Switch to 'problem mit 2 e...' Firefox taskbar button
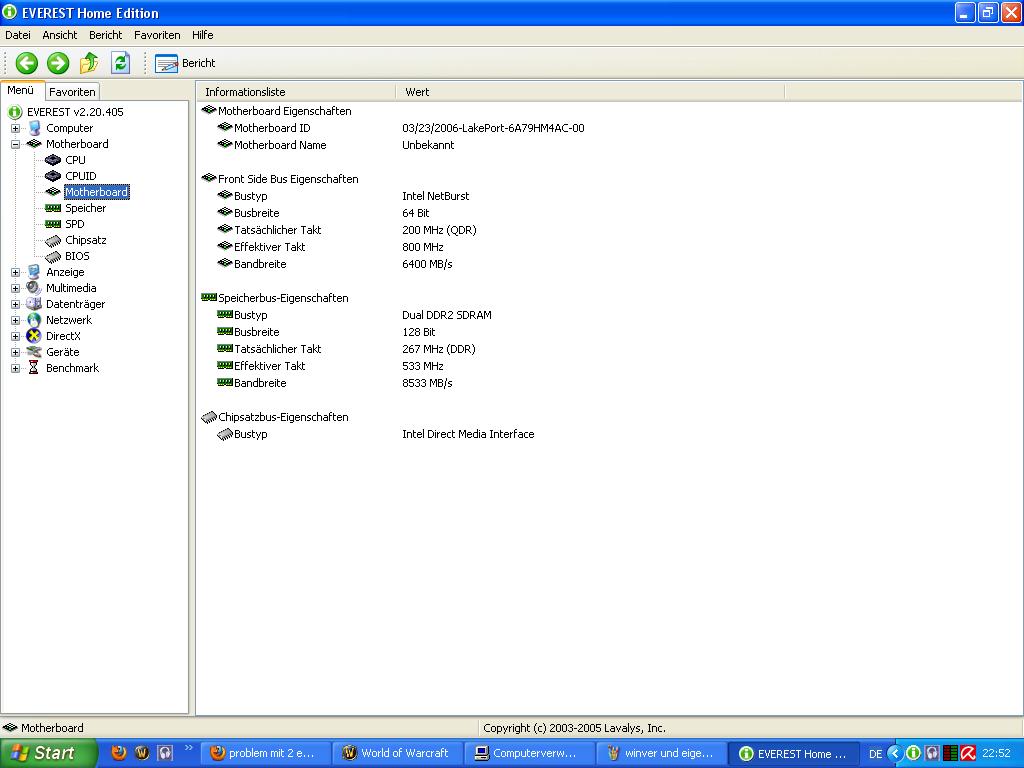Viewport: 1024px width, 768px height. [x=264, y=753]
